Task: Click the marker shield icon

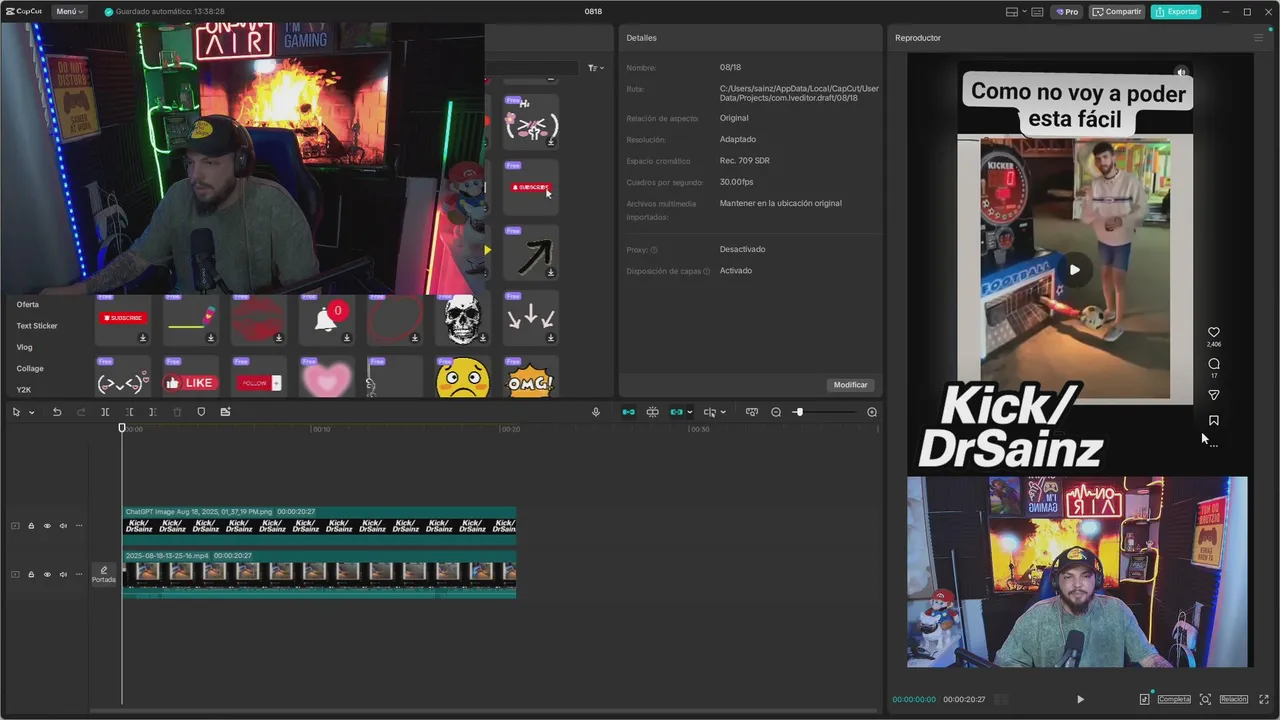Action: pyautogui.click(x=201, y=412)
